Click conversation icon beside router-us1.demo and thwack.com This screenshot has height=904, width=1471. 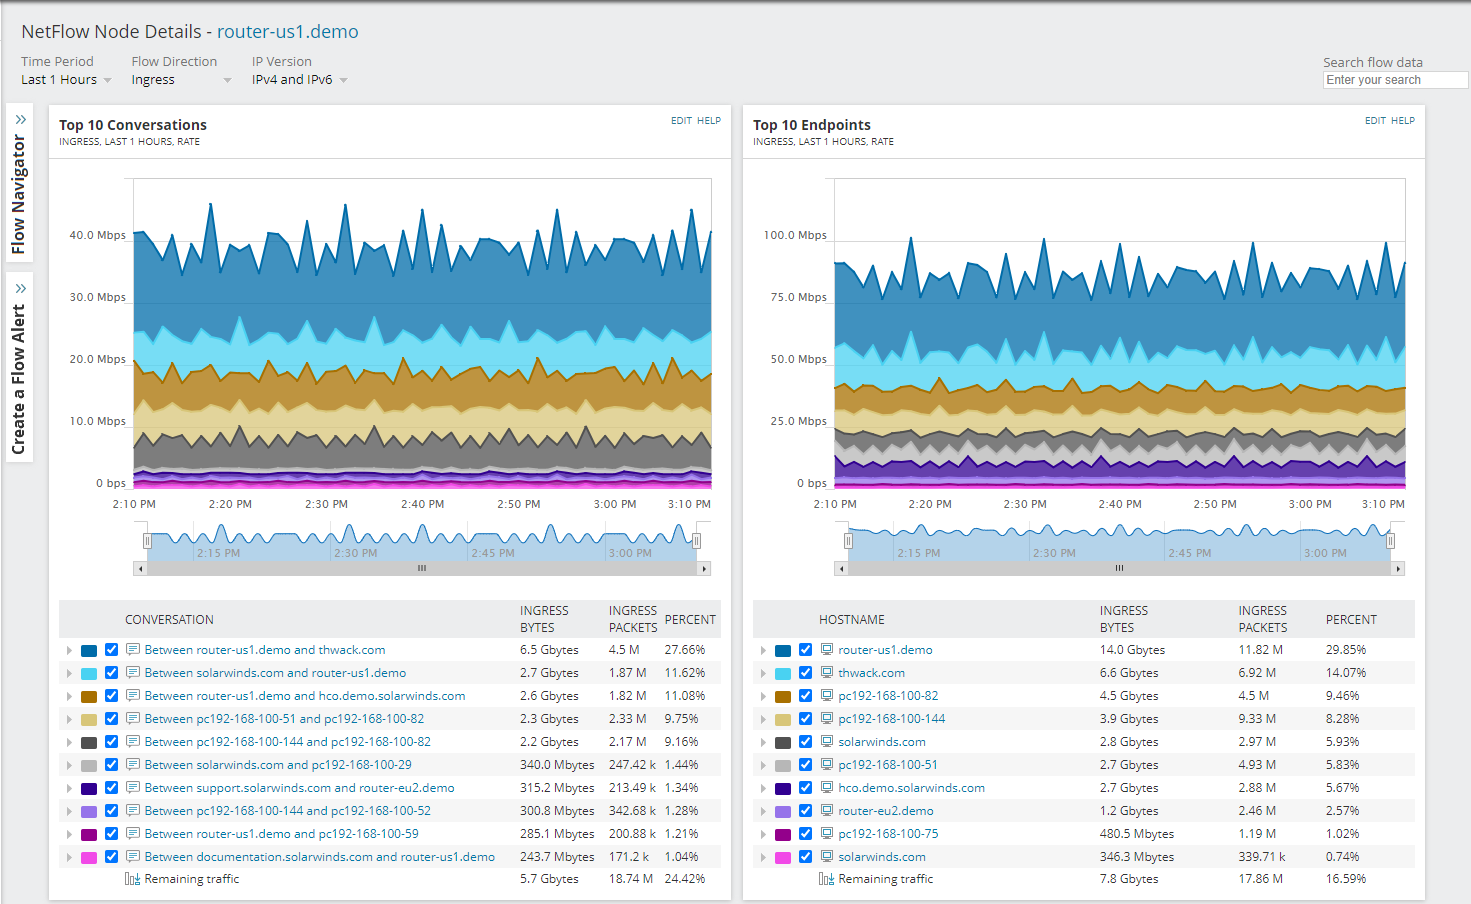[x=133, y=650]
